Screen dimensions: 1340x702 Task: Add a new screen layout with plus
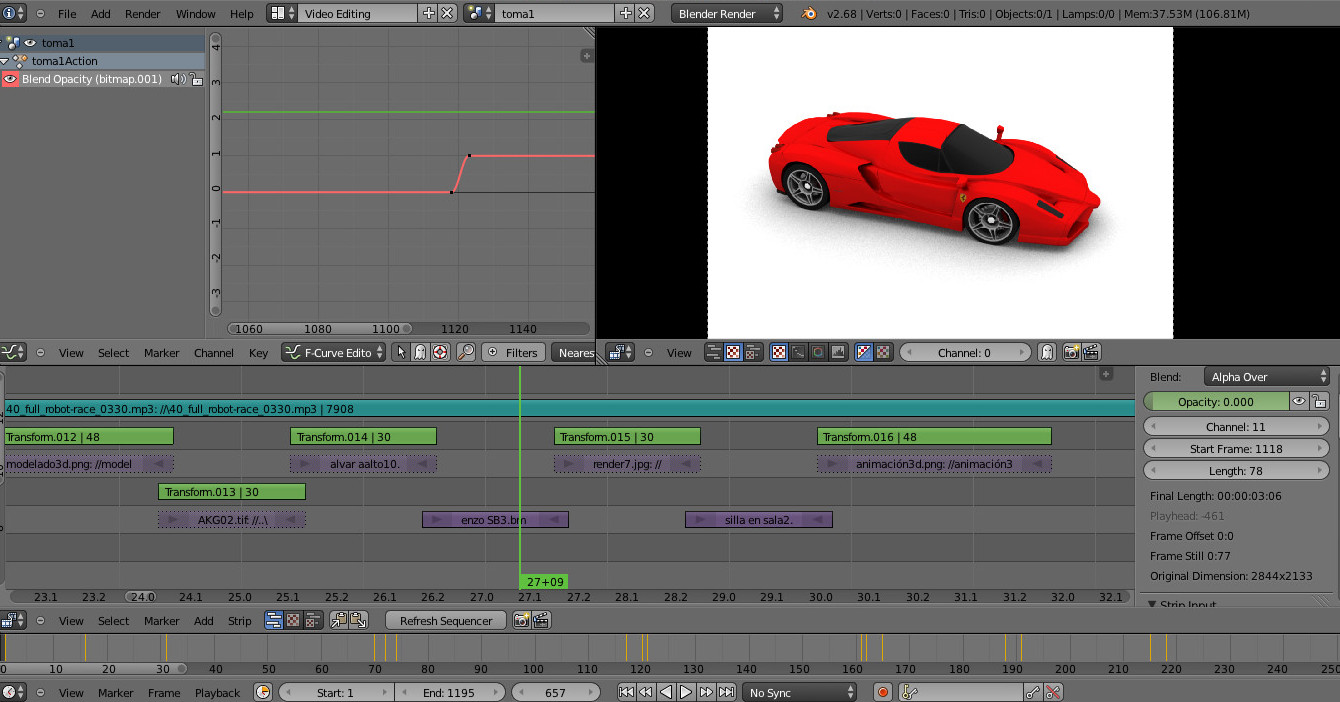(429, 14)
